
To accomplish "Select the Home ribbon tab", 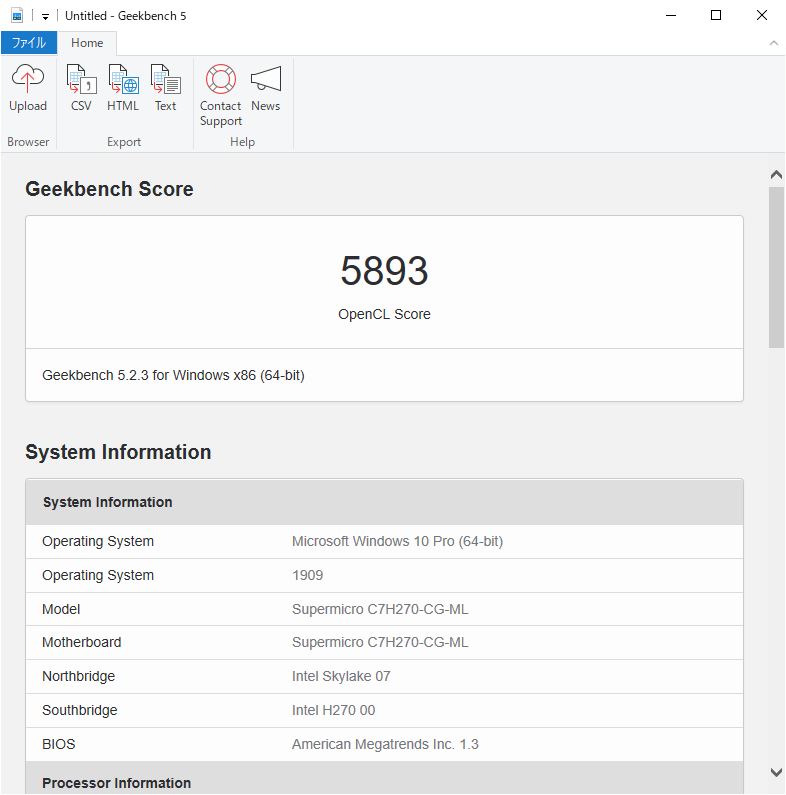I will (x=87, y=43).
